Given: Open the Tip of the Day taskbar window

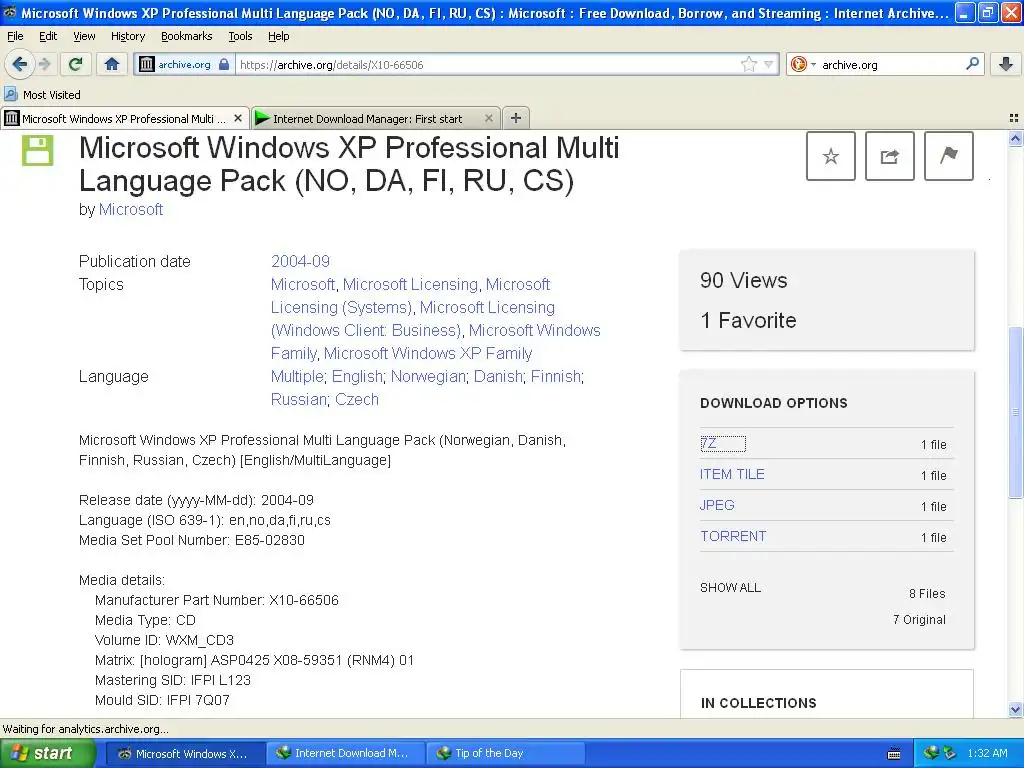Looking at the screenshot, I should (504, 754).
